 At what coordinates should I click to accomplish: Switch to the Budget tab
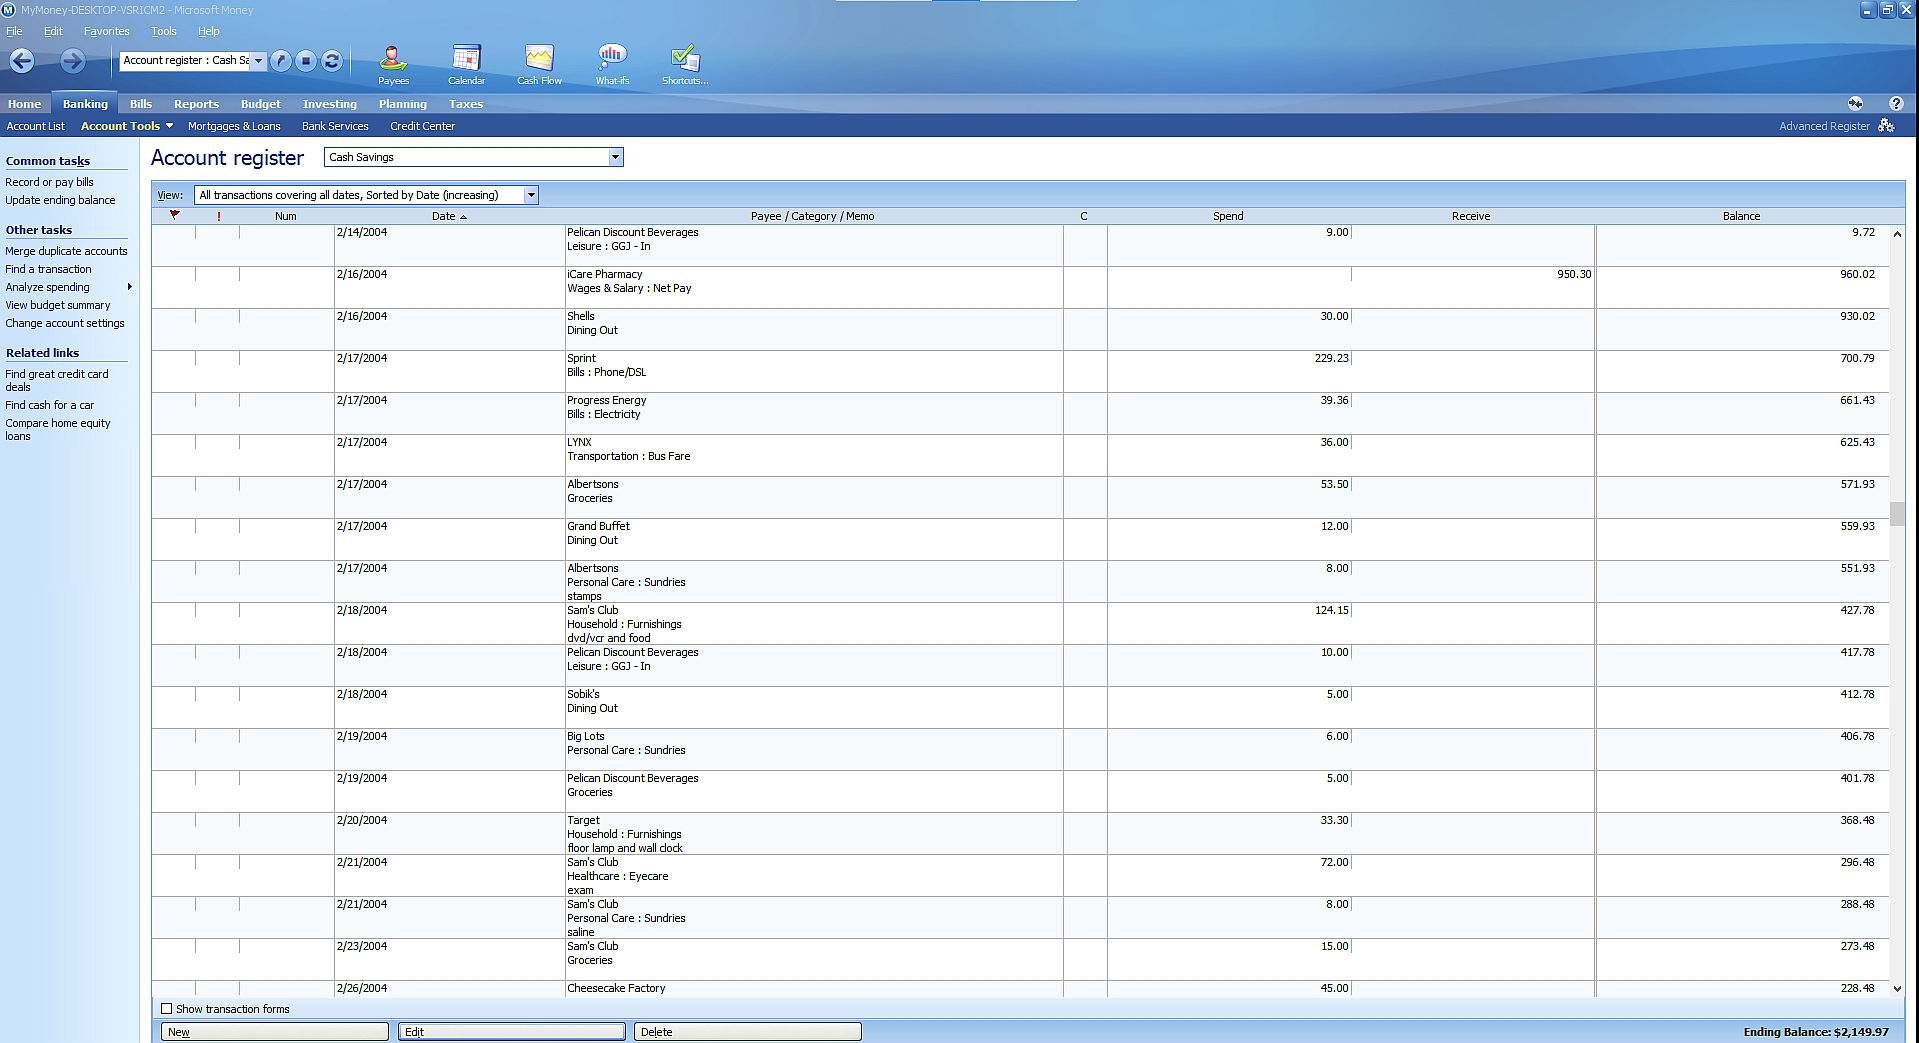point(261,104)
